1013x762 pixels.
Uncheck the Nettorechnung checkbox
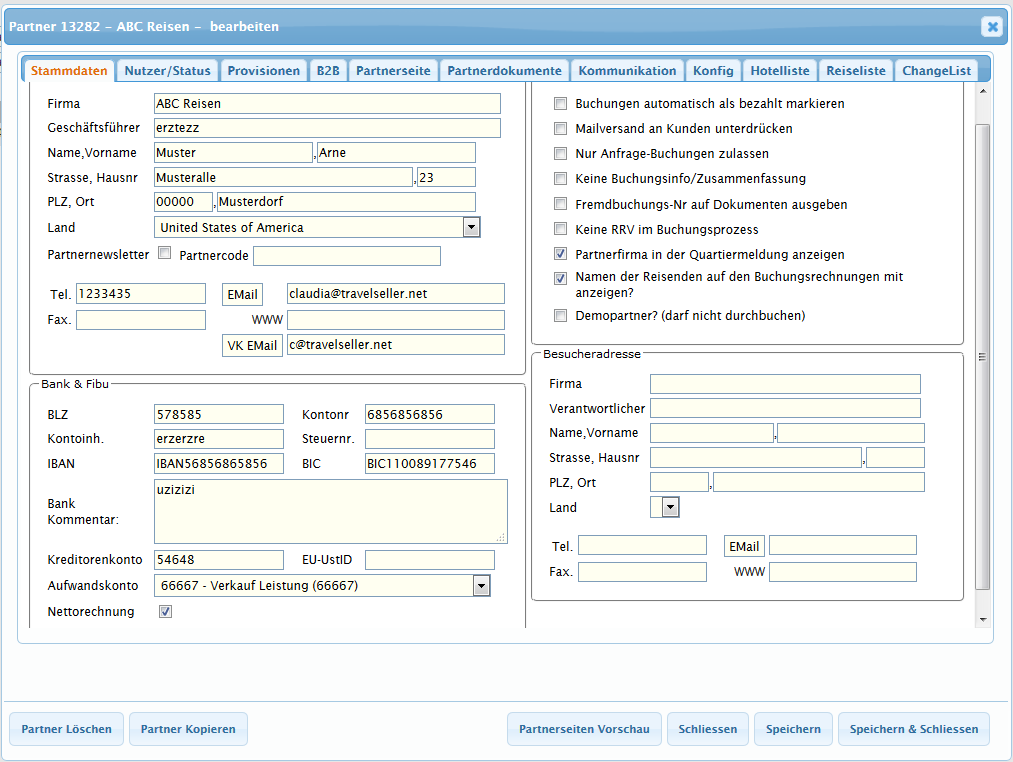pyautogui.click(x=165, y=611)
